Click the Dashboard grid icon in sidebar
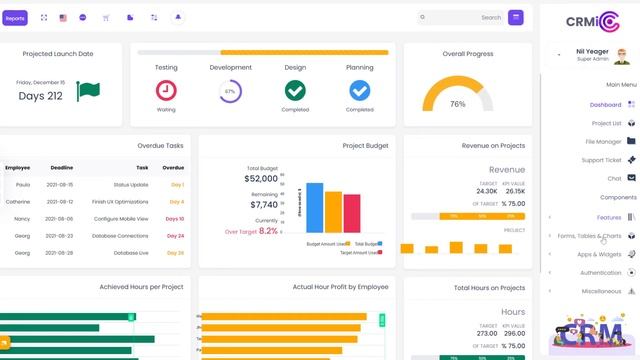This screenshot has height=360, width=640. 631,104
